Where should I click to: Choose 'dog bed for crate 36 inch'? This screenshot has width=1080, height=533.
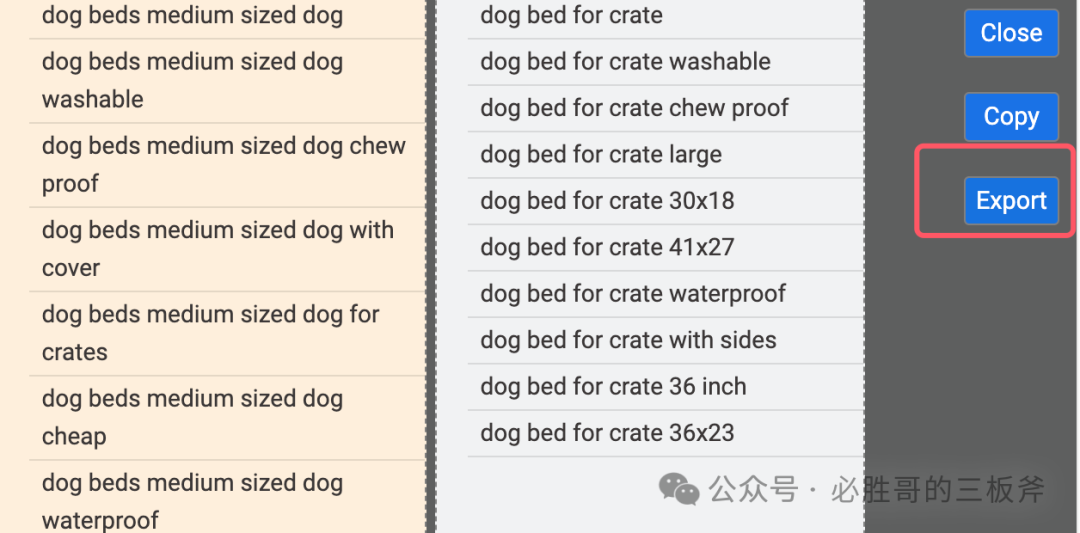665,387
